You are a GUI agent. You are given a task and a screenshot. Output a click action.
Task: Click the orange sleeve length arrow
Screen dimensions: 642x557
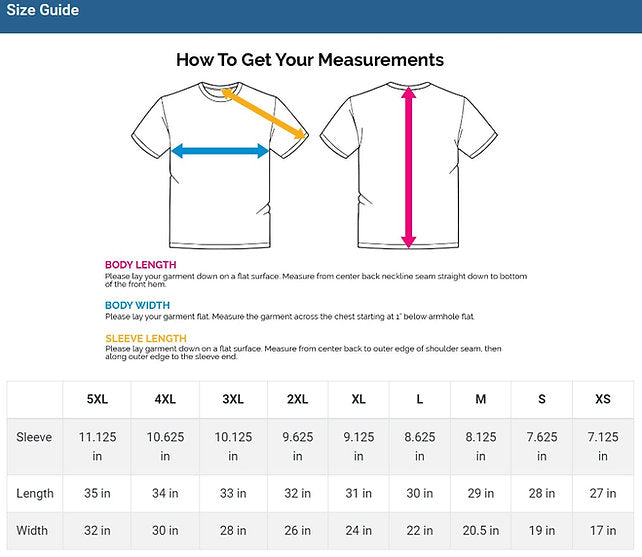(264, 112)
